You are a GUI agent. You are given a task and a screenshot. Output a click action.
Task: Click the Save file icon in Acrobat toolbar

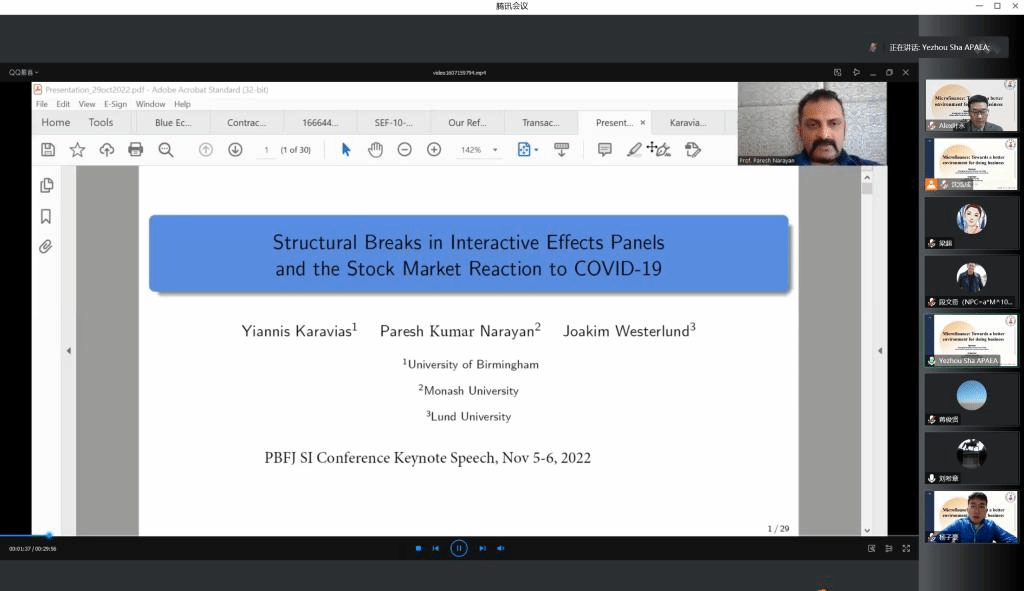coord(47,150)
